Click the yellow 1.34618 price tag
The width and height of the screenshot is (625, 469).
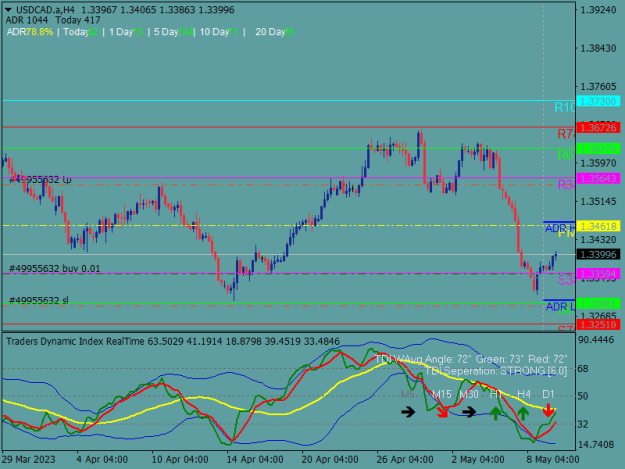point(598,226)
